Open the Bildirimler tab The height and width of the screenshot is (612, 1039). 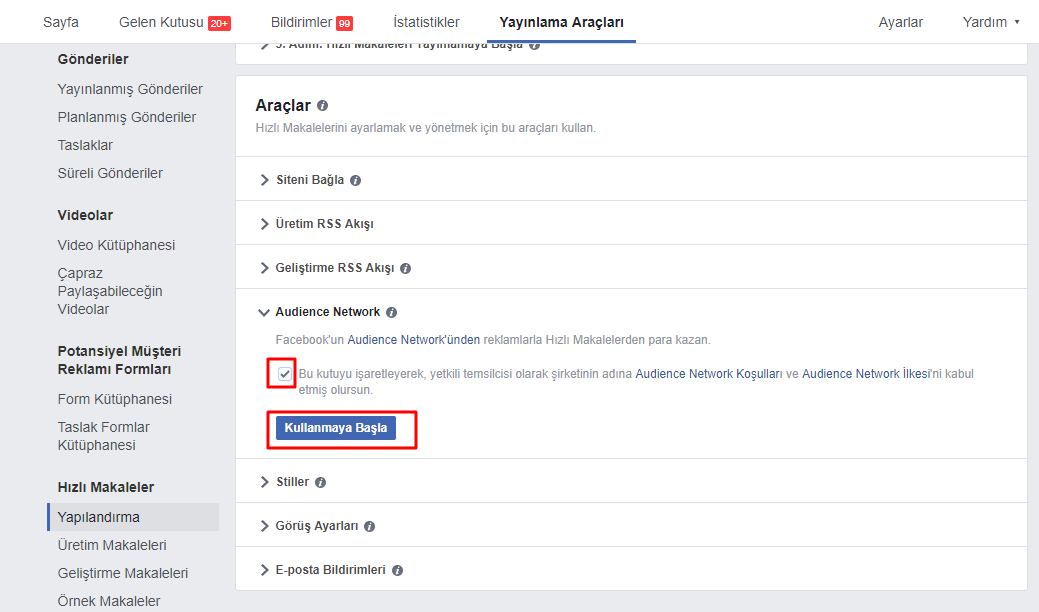(x=311, y=22)
